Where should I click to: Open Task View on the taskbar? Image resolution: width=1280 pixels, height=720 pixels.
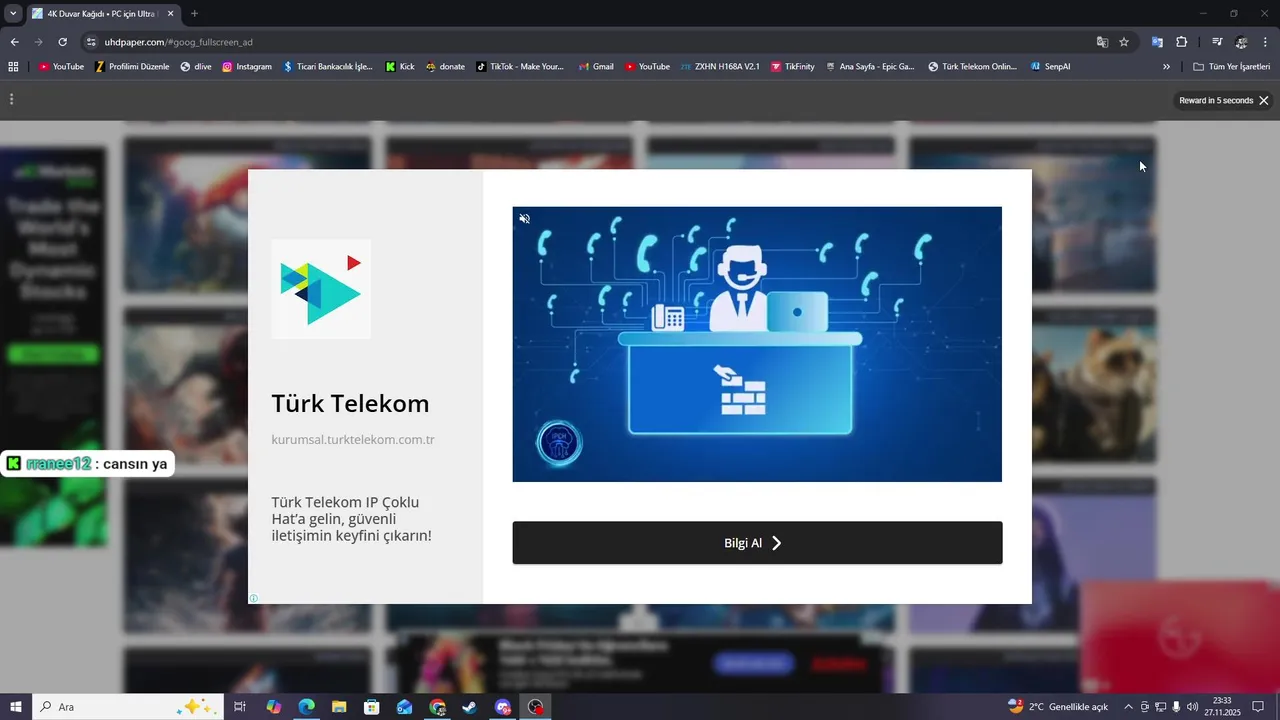(240, 707)
